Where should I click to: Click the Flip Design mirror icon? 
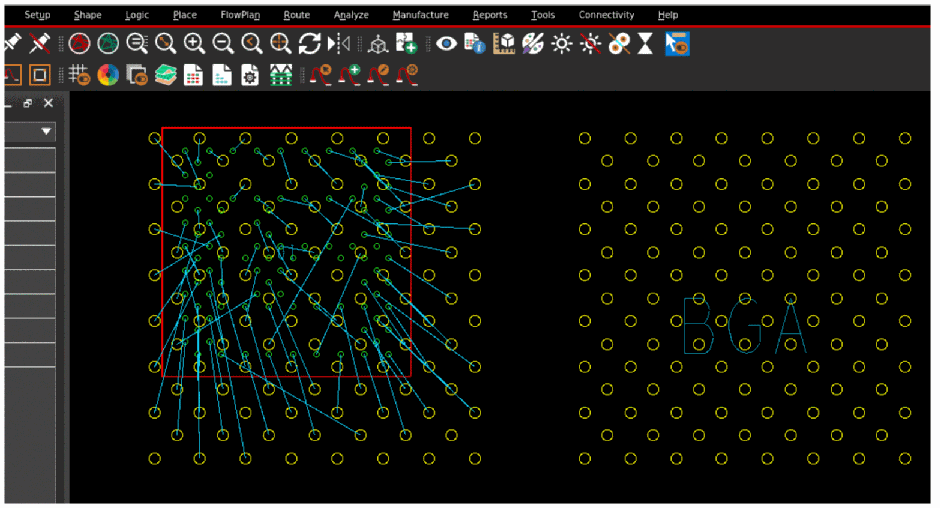click(339, 43)
